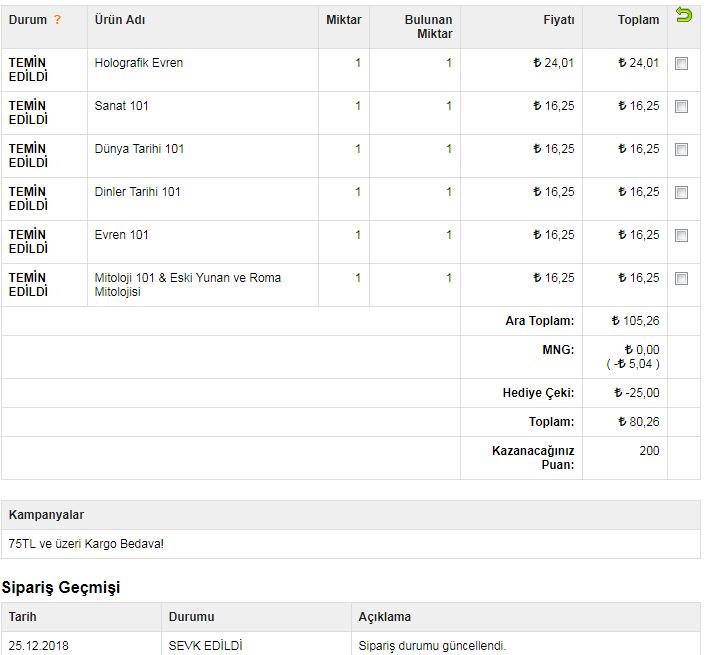Click the Bulunan Miktar column header
The height and width of the screenshot is (655, 707).
pyautogui.click(x=428, y=27)
